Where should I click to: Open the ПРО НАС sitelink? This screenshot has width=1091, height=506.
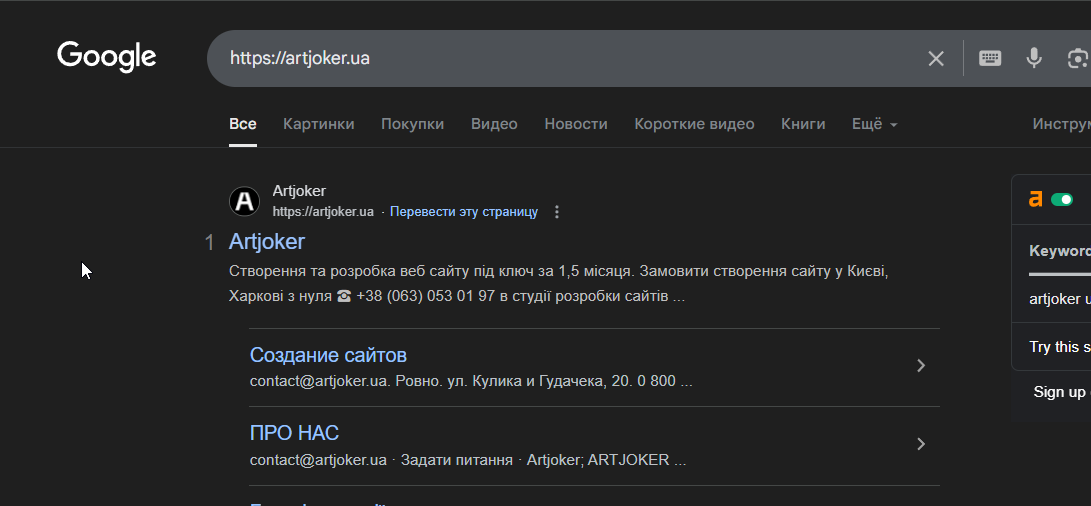click(x=294, y=433)
